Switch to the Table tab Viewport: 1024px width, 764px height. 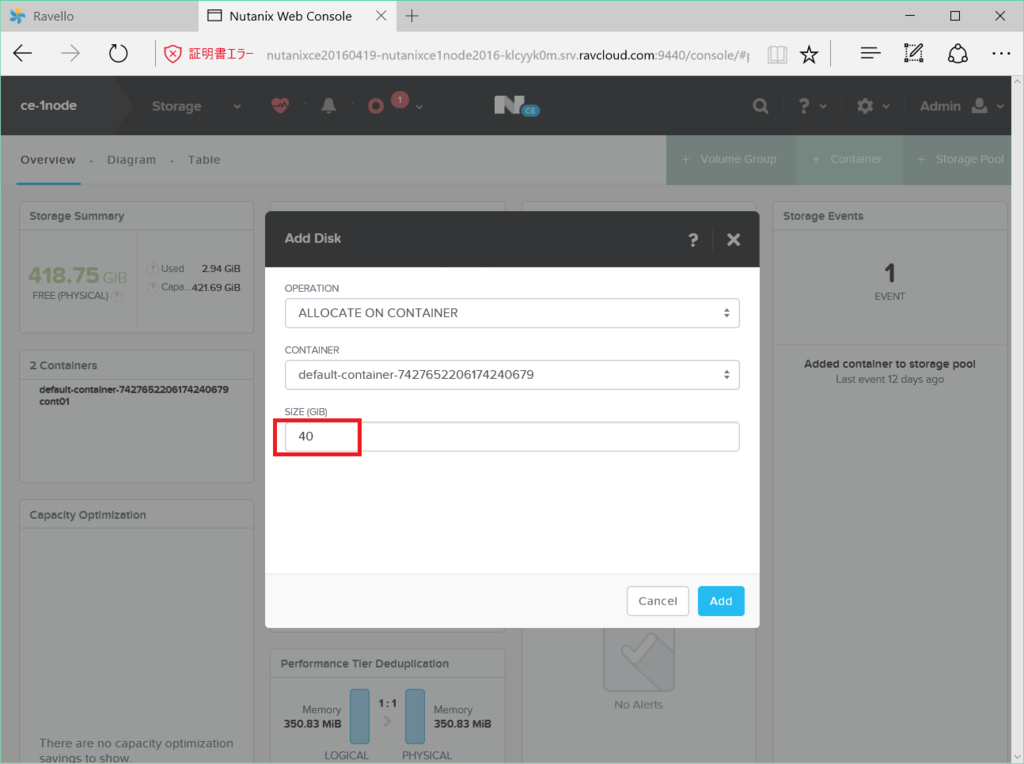tap(204, 160)
